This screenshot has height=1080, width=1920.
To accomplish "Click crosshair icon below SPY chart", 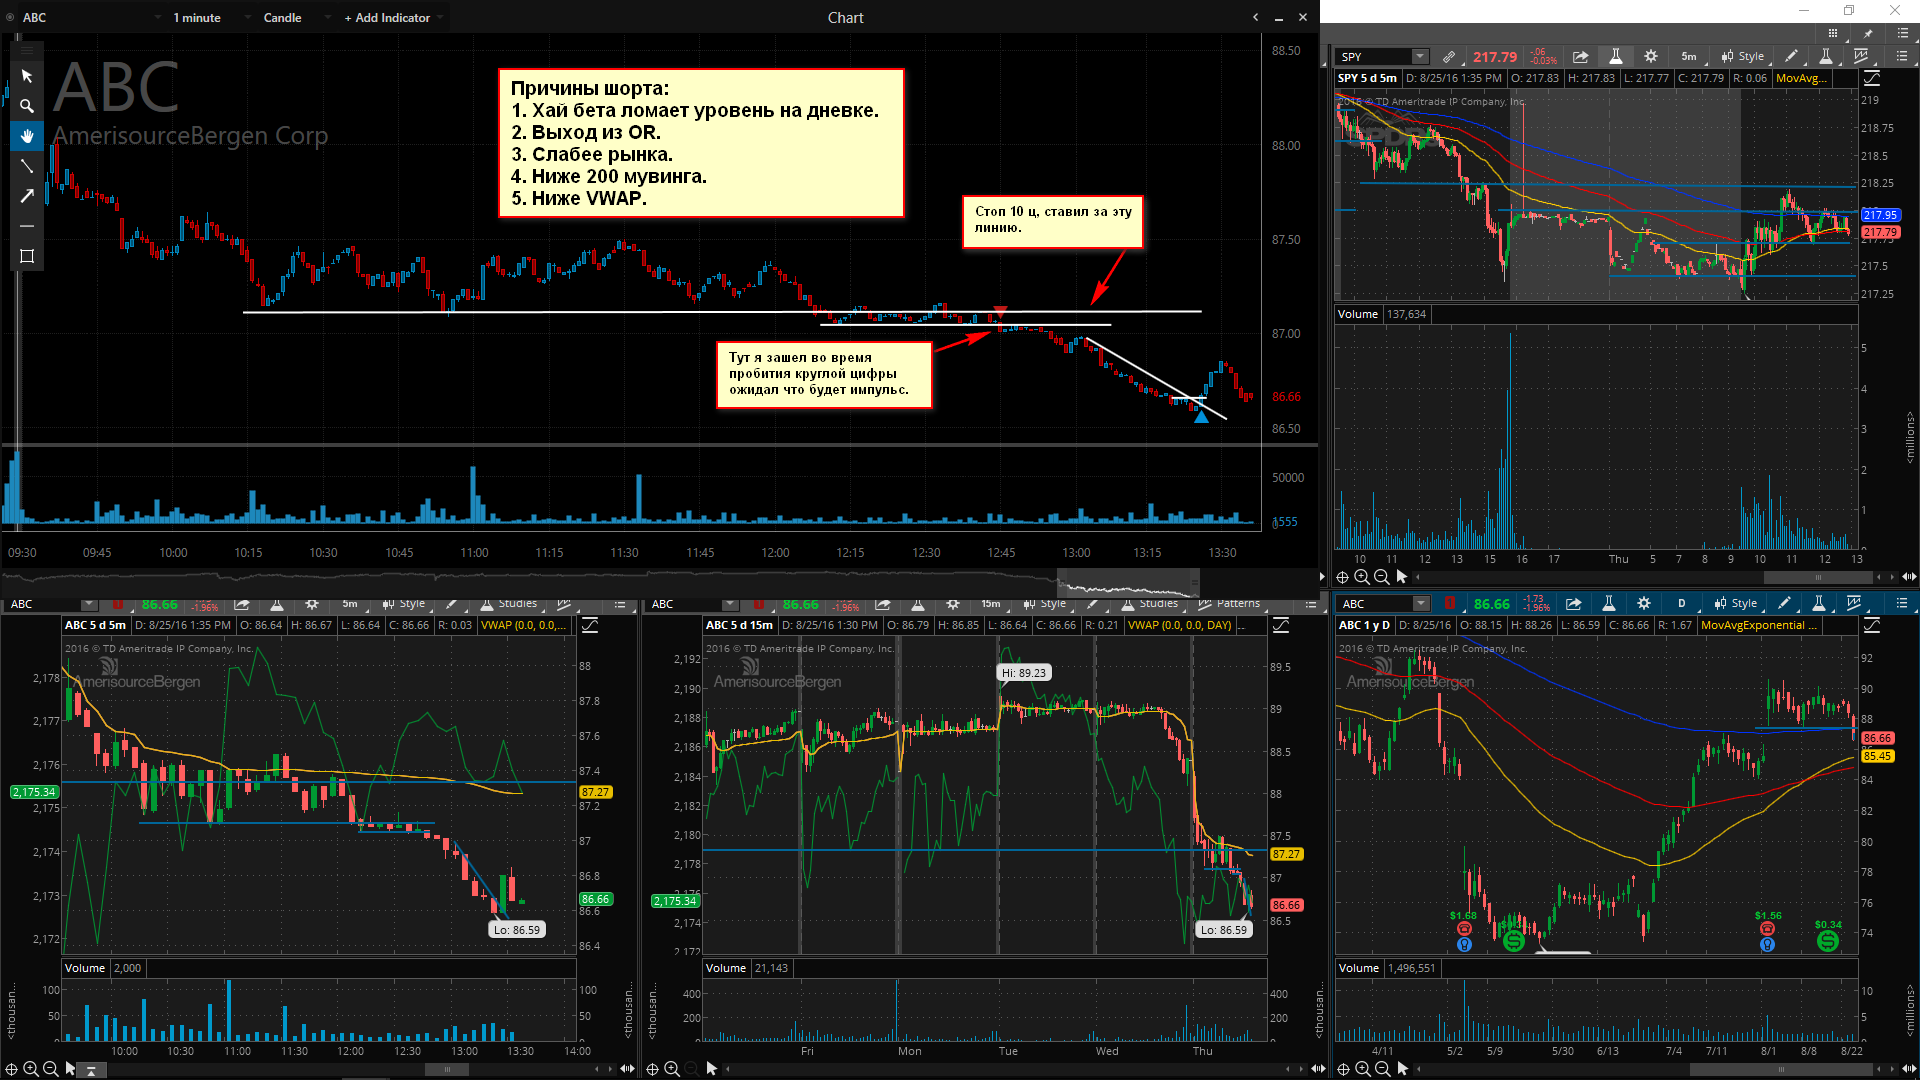I will pos(1343,577).
